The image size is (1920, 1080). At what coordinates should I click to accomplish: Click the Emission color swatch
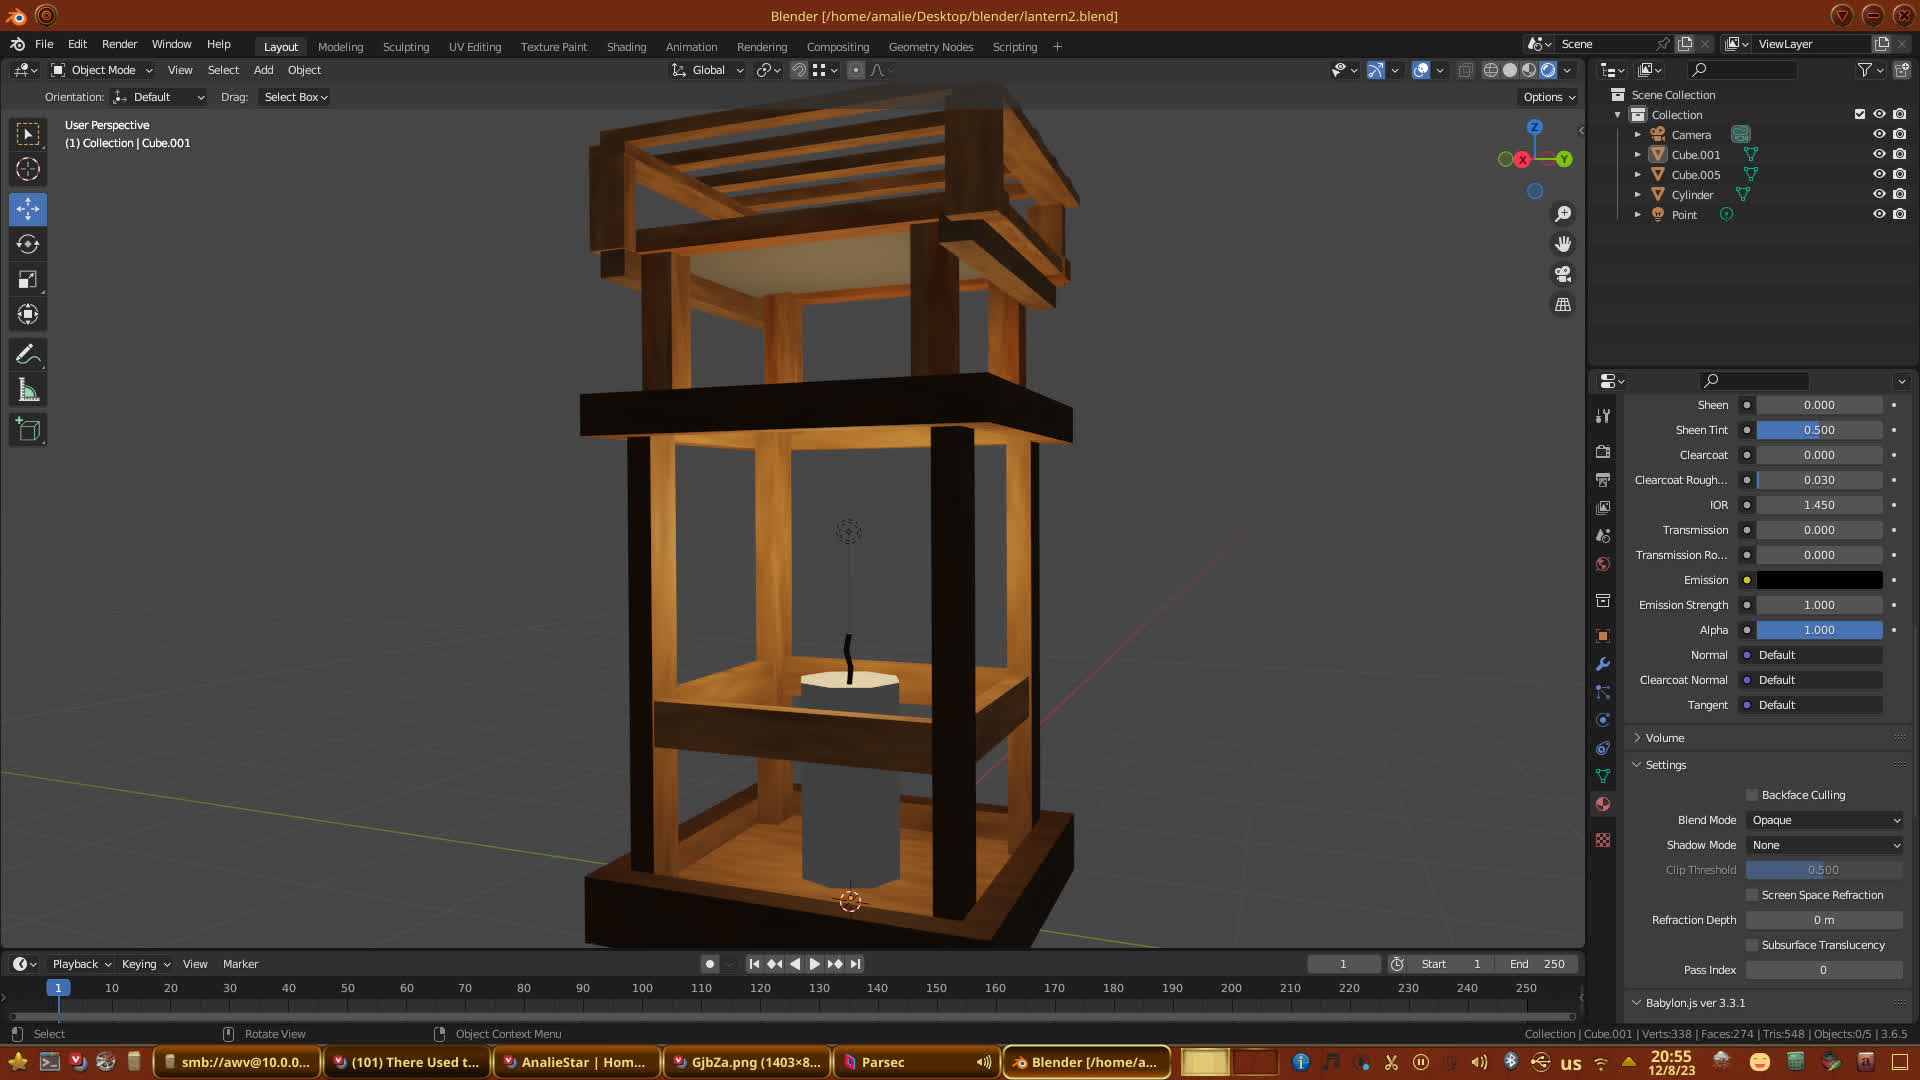tap(1819, 580)
